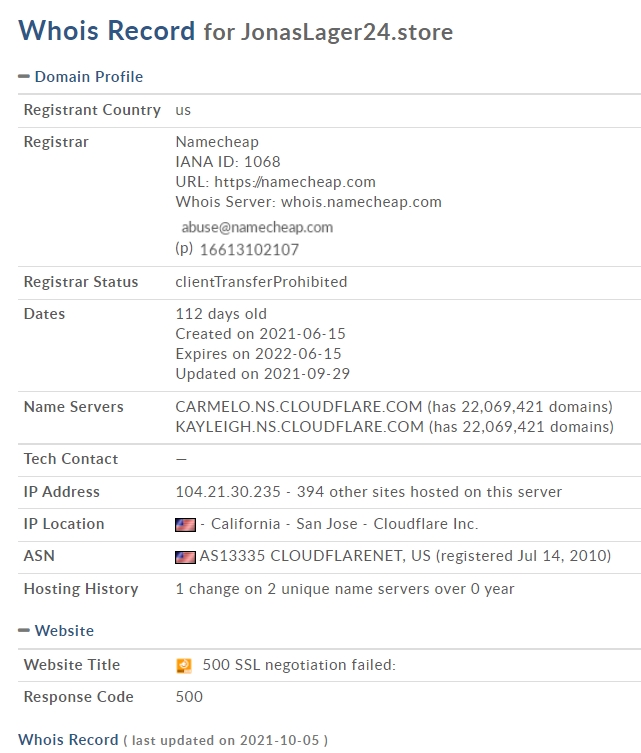Click the 394 other sites hosted text
Image resolution: width=641 pixels, height=753 pixels.
tap(429, 492)
